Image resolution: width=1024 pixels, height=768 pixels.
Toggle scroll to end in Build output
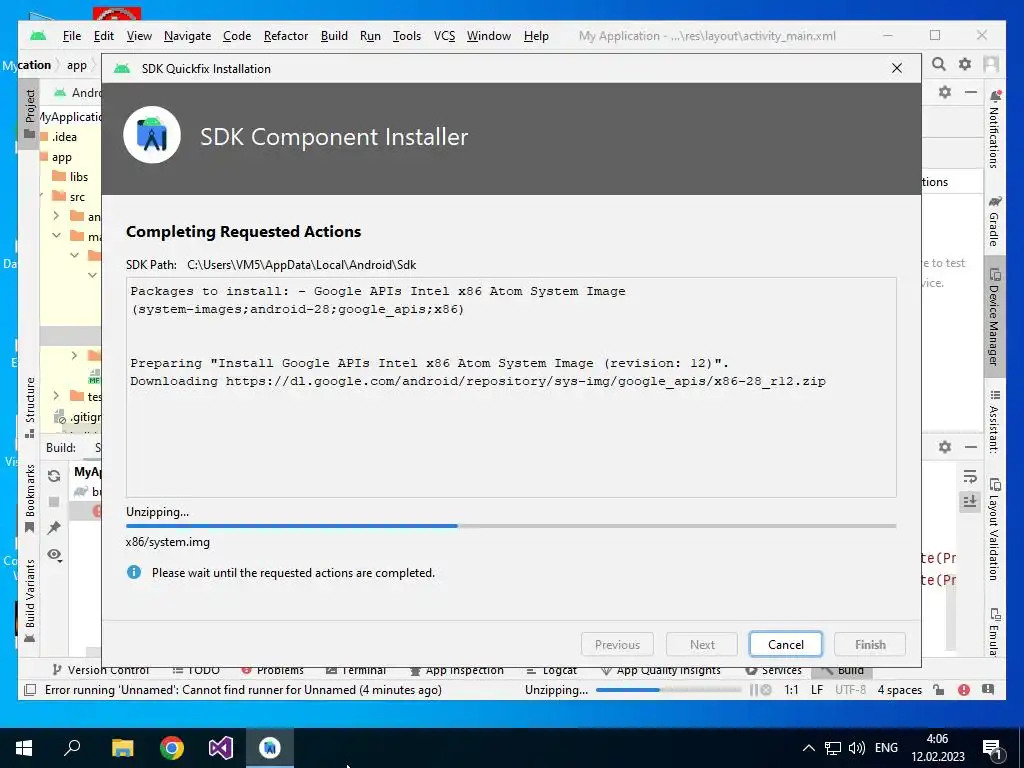(x=970, y=502)
